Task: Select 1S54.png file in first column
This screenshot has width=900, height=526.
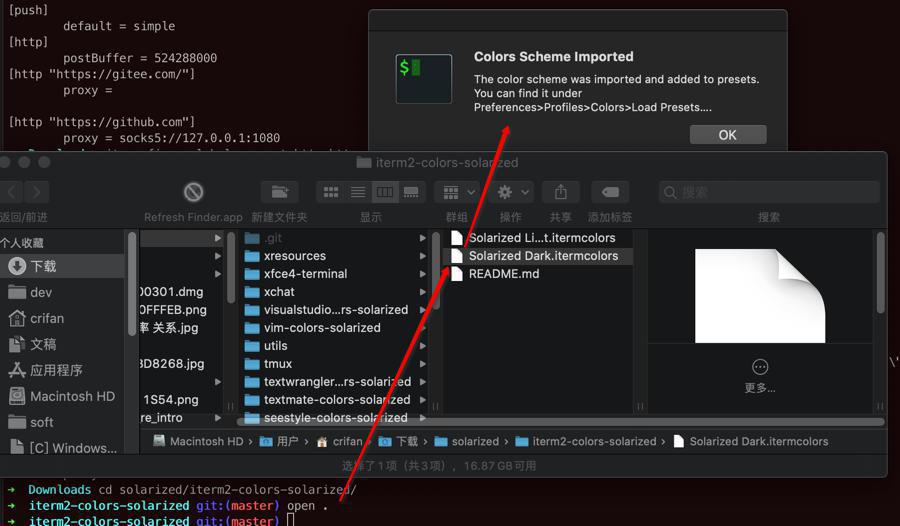Action: [x=171, y=400]
